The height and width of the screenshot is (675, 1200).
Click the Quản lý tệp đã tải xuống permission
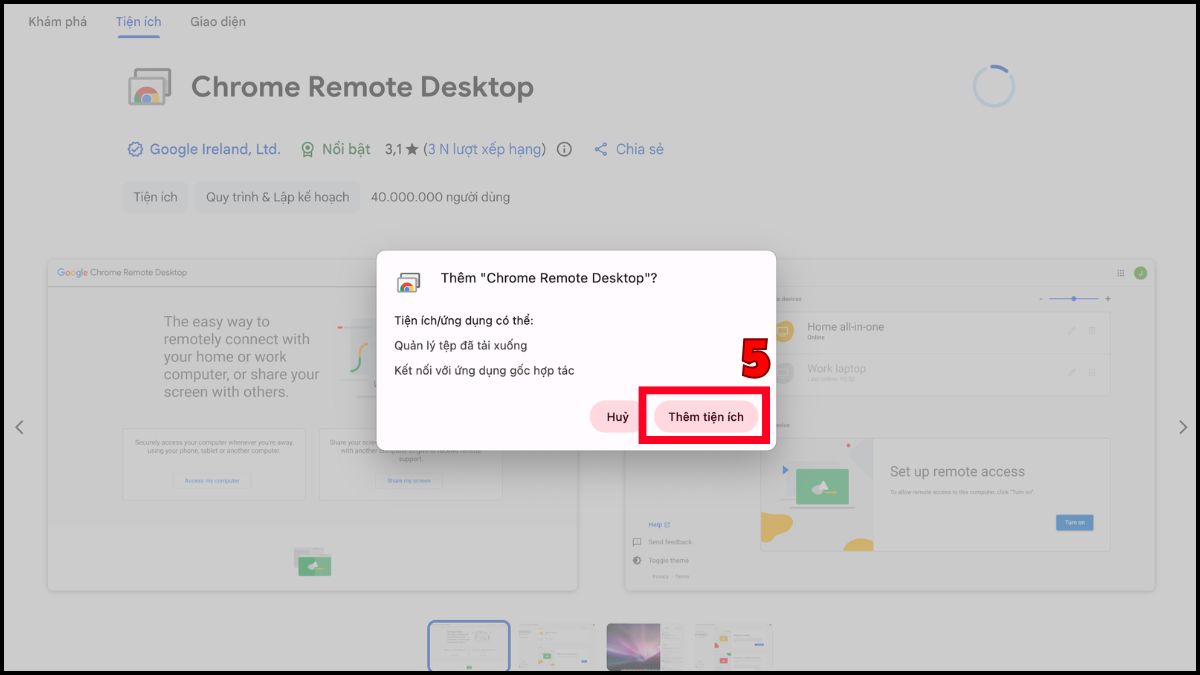tap(461, 345)
